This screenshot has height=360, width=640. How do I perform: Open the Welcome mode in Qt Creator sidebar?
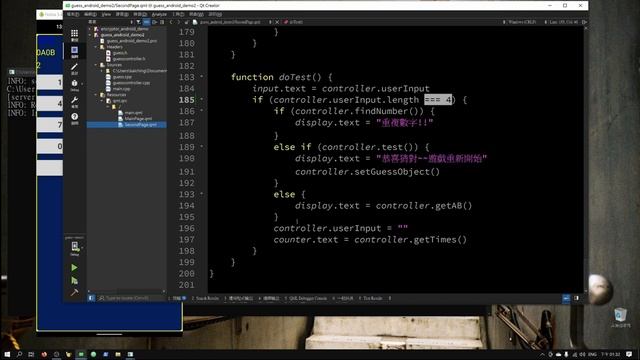click(x=74, y=35)
